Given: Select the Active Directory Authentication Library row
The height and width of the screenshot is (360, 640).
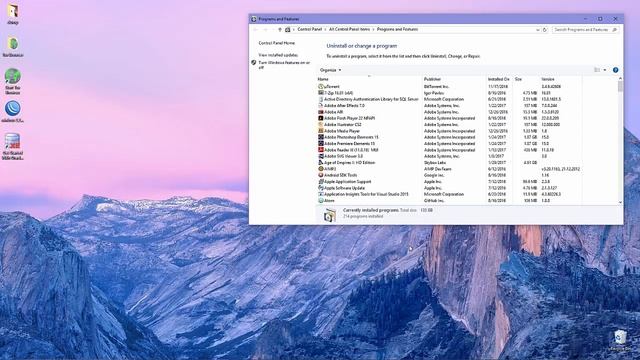Looking at the screenshot, I should pos(449,99).
